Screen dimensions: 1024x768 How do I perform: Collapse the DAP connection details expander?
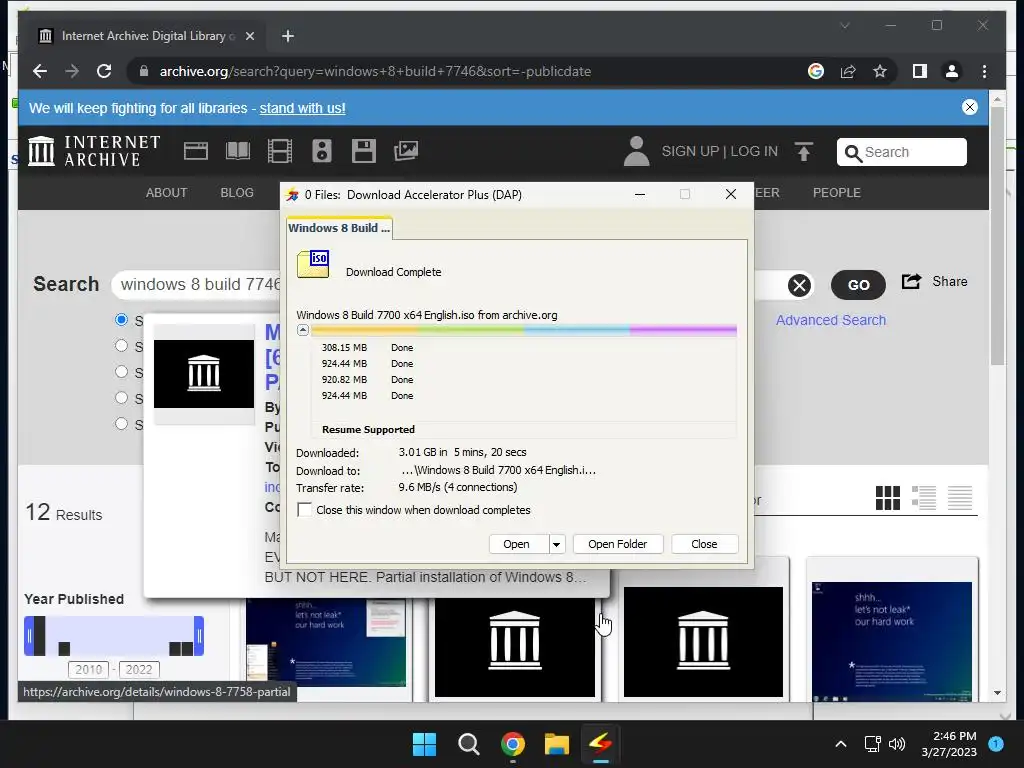point(302,330)
